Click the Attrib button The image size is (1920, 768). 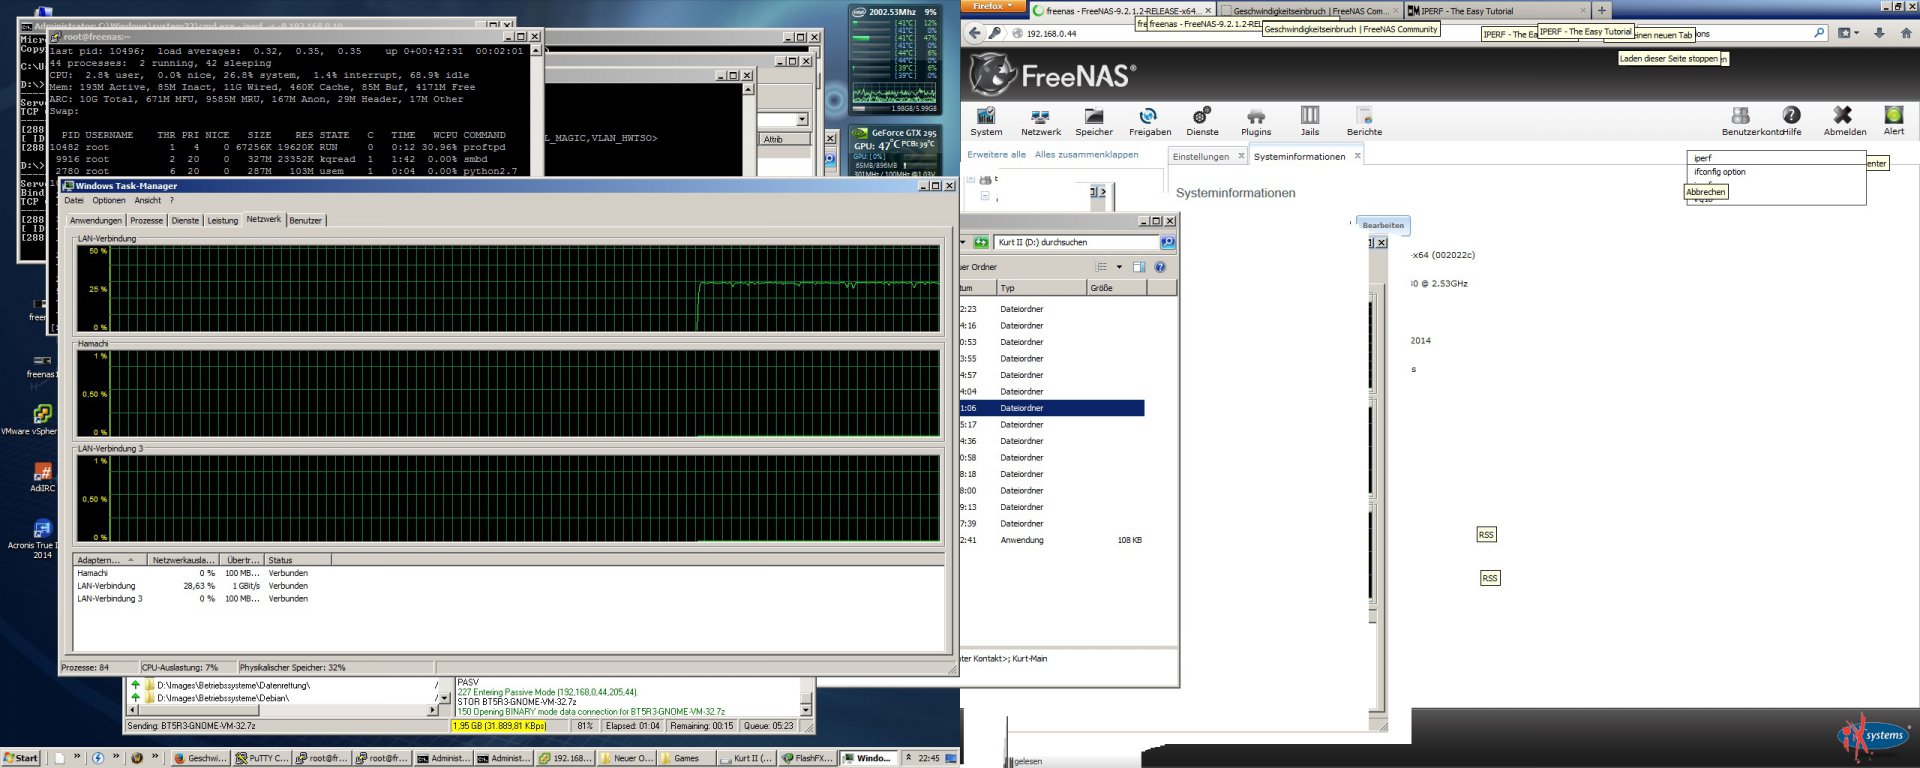[x=783, y=139]
